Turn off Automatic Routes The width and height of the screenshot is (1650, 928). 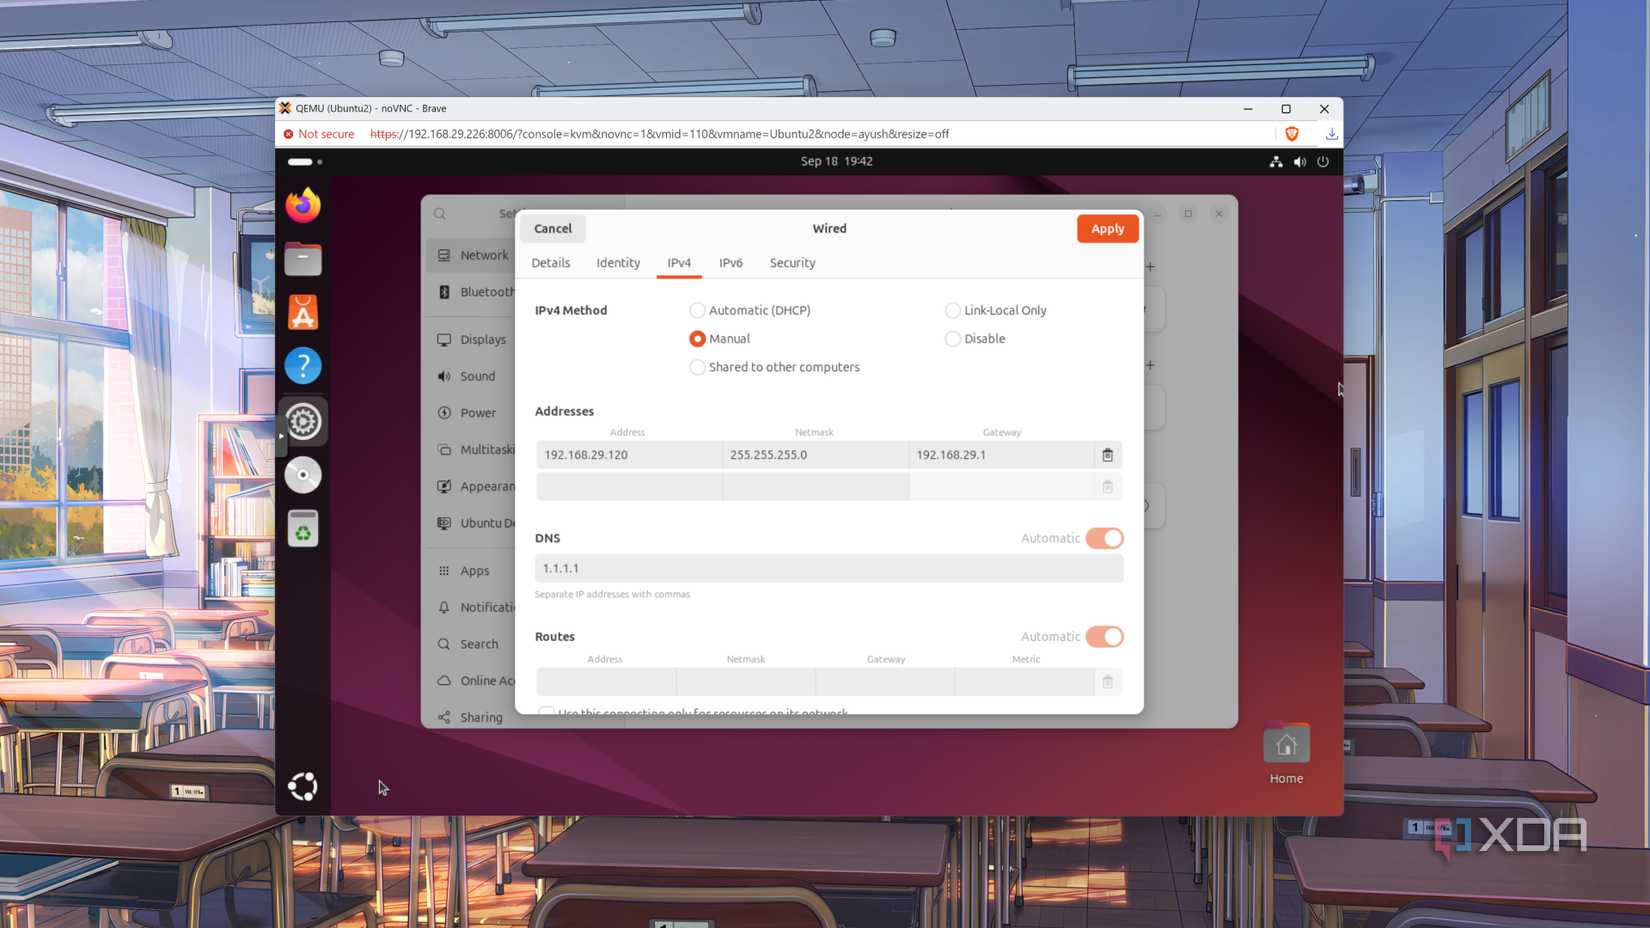[x=1104, y=637]
